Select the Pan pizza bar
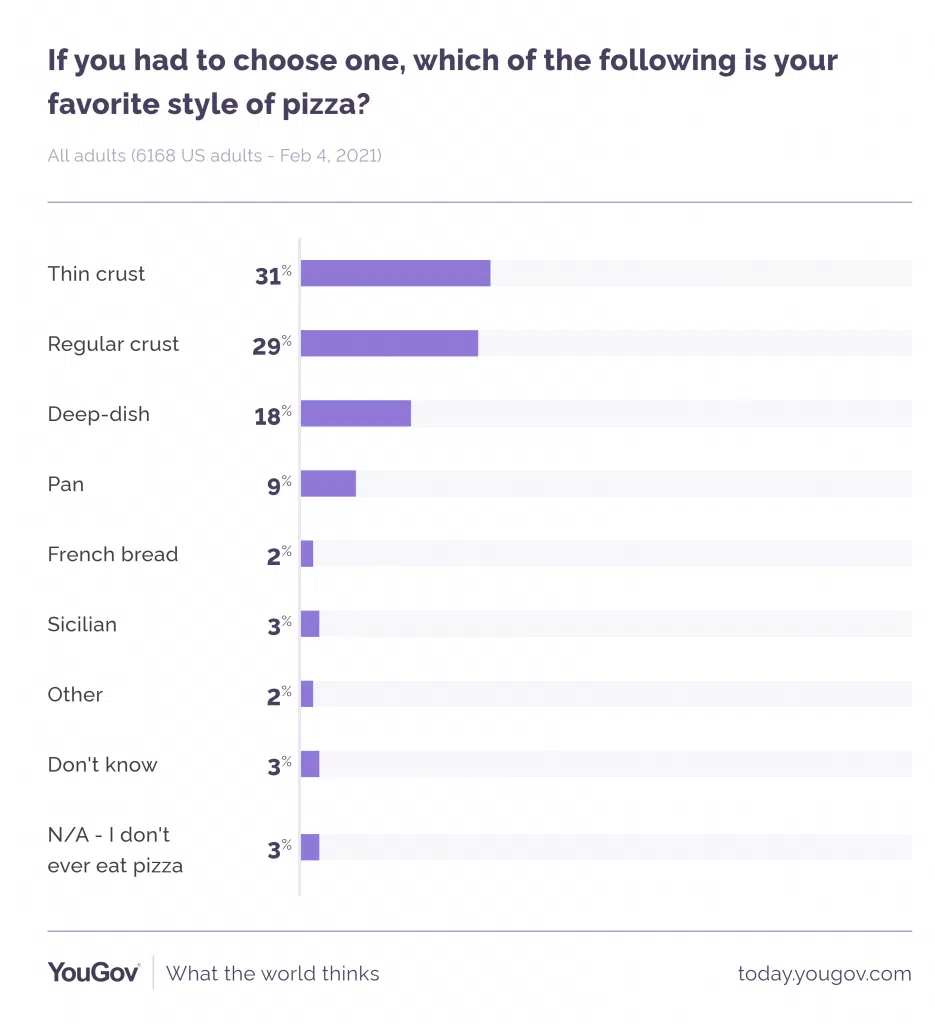935x1024 pixels. 328,484
